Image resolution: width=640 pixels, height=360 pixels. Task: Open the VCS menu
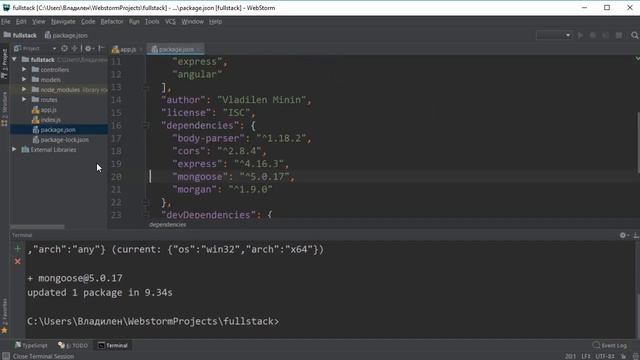tap(170, 22)
